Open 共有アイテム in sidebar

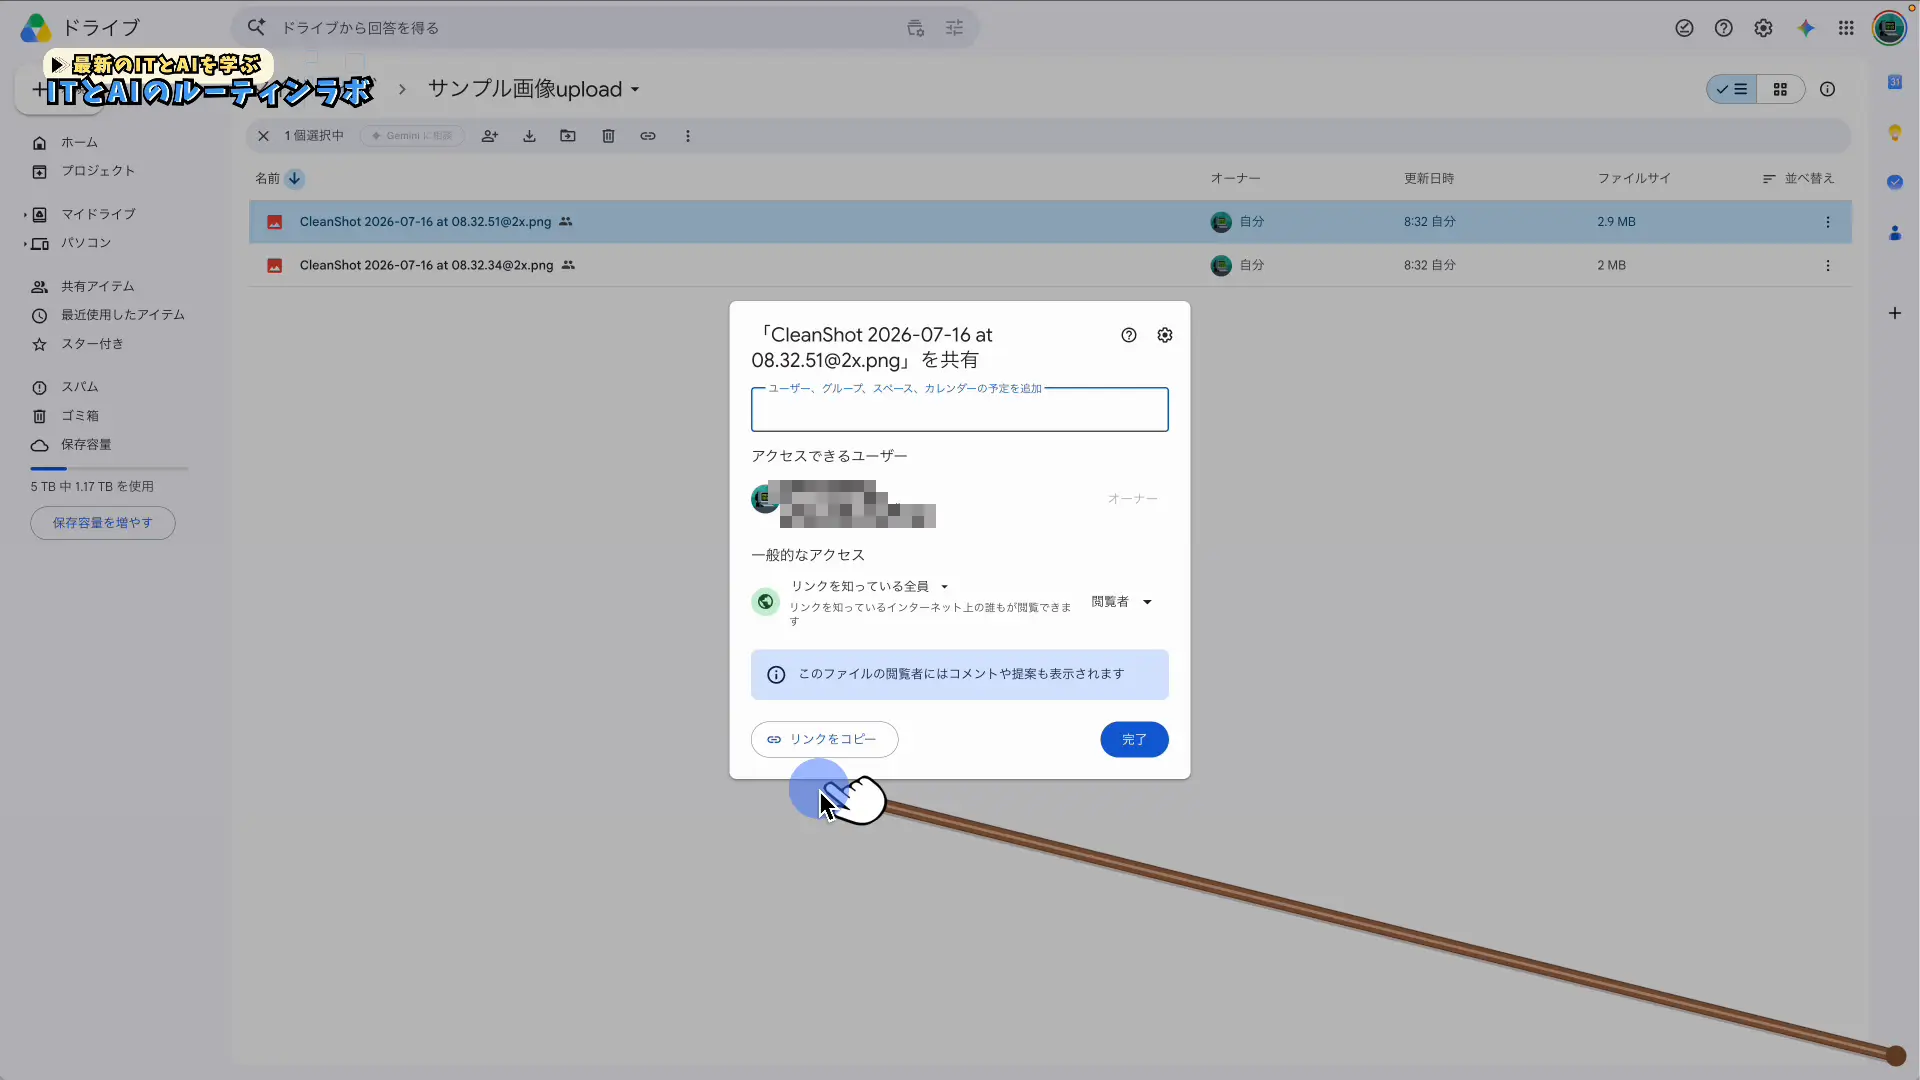click(x=98, y=287)
